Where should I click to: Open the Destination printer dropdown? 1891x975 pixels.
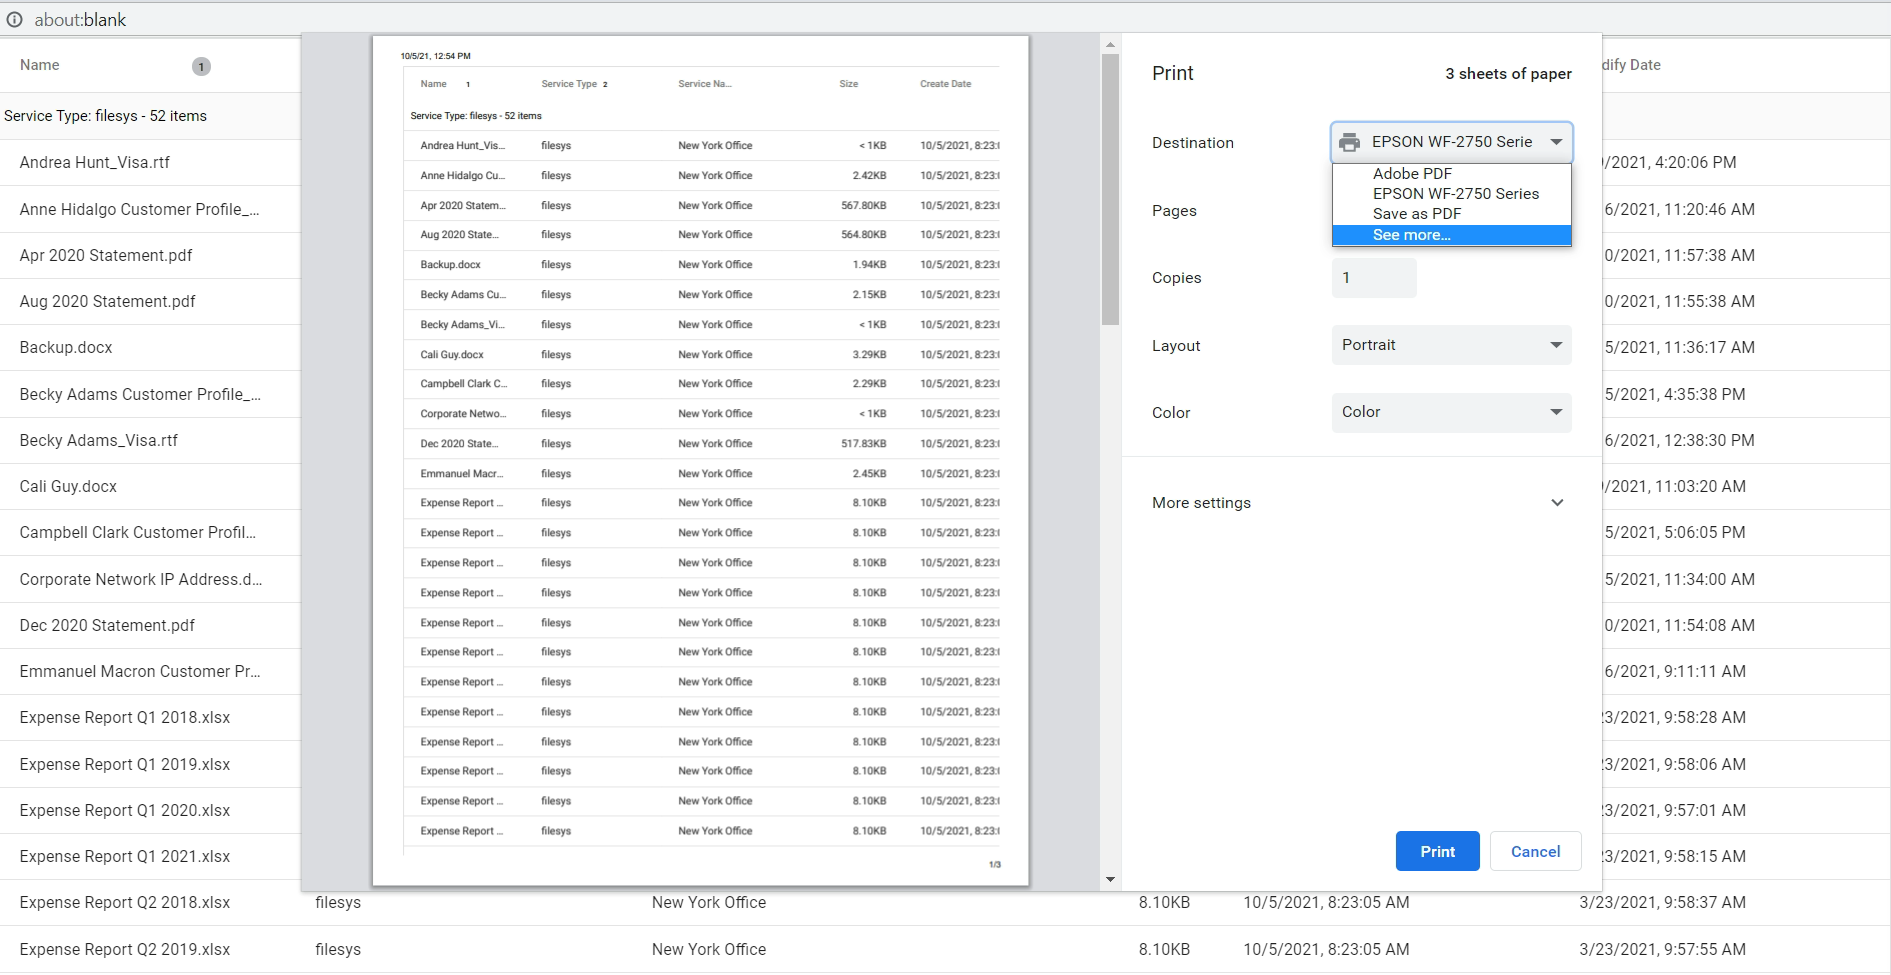tap(1451, 142)
